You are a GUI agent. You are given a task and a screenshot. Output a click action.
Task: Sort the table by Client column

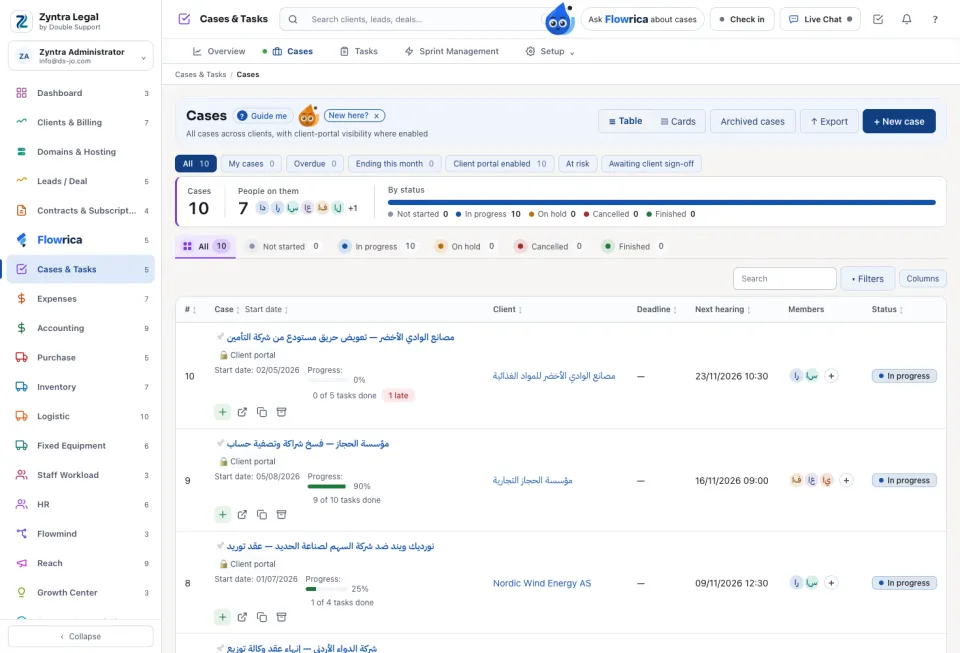click(x=507, y=309)
